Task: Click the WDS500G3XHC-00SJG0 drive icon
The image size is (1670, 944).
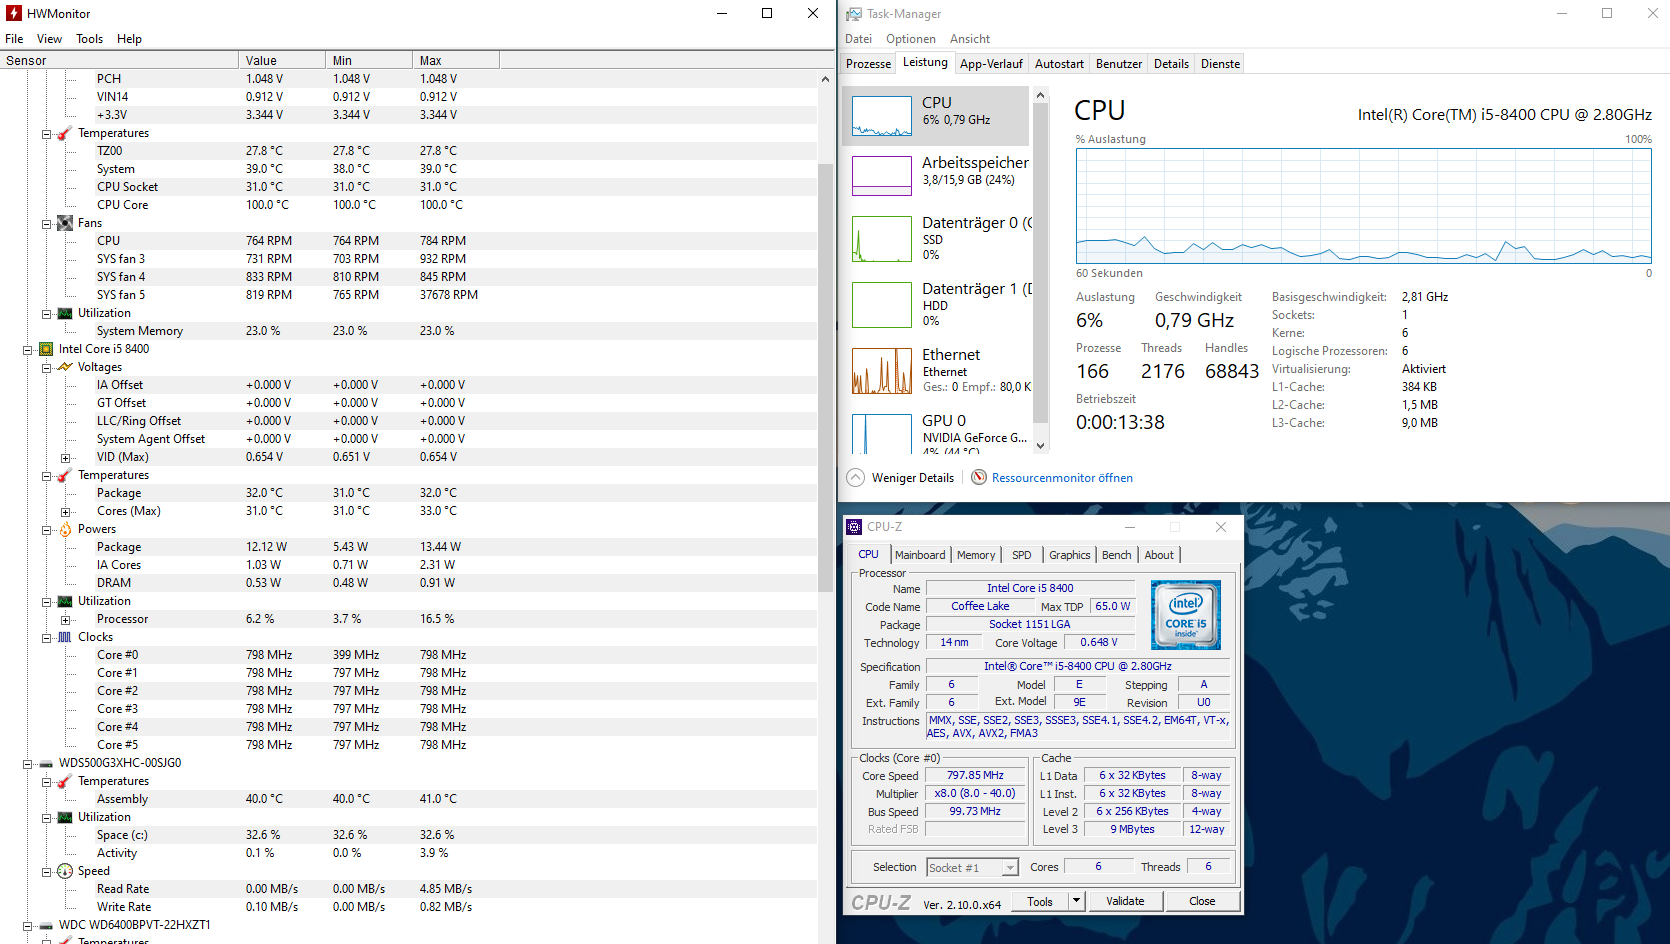Action: pos(46,763)
